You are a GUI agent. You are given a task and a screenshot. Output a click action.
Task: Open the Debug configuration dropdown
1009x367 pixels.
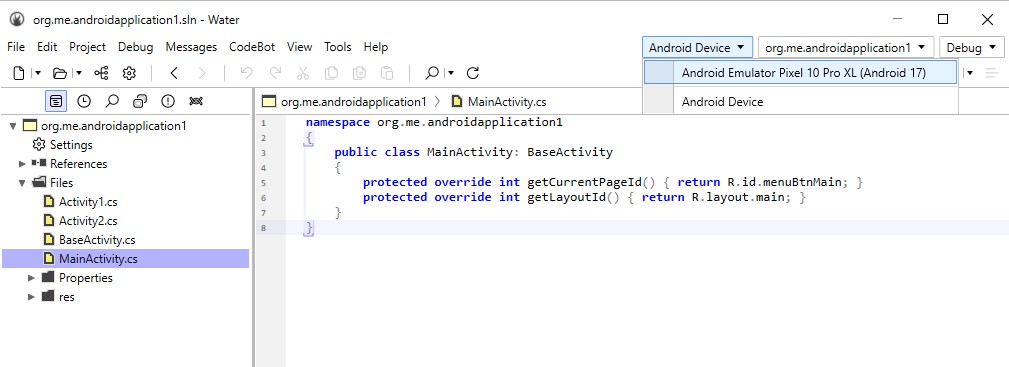(971, 48)
